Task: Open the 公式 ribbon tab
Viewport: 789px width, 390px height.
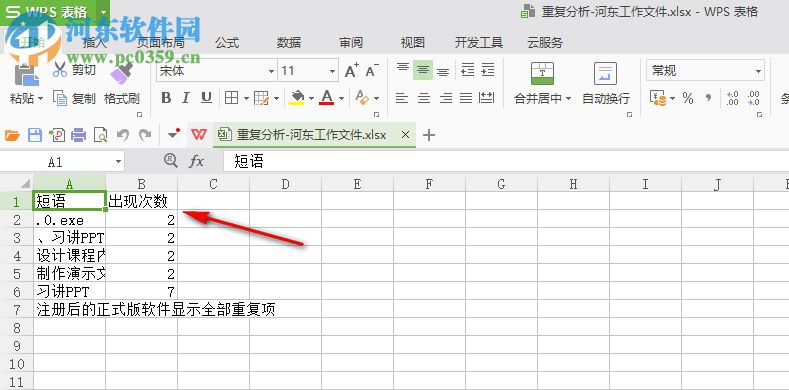Action: pyautogui.click(x=227, y=43)
